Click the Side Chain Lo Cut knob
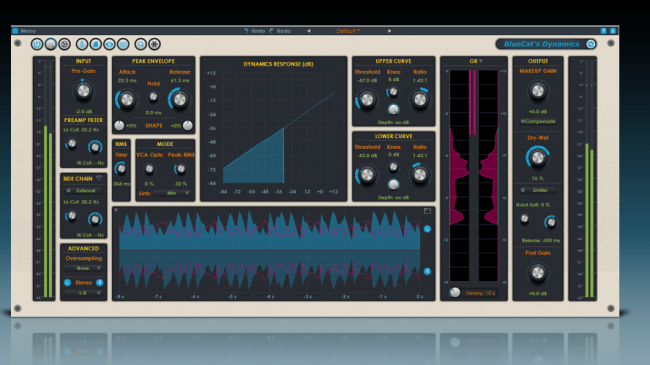 pos(72,216)
